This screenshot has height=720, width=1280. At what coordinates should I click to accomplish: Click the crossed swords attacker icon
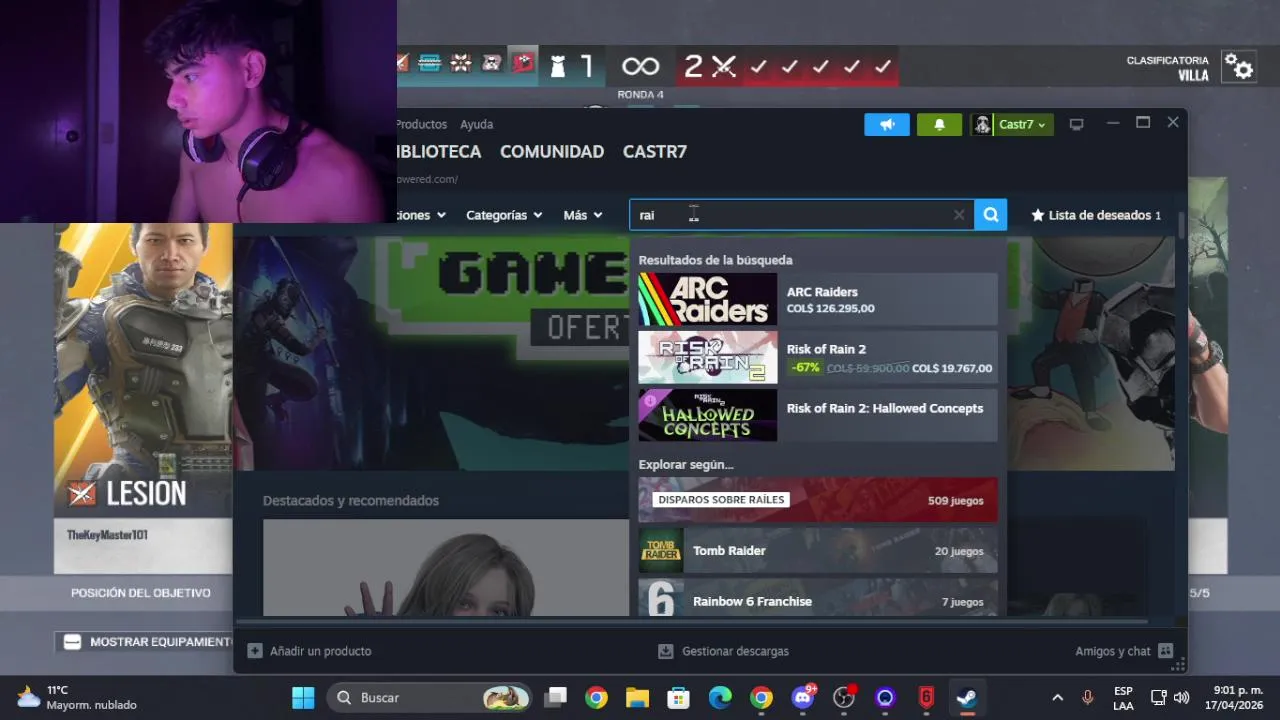(724, 67)
